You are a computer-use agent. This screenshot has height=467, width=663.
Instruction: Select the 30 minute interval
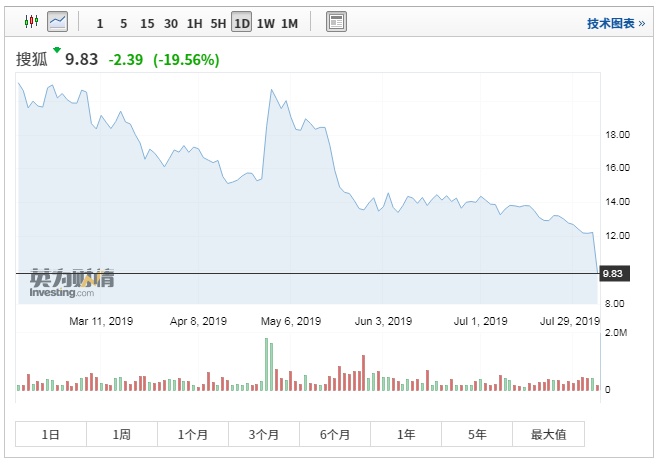point(171,23)
